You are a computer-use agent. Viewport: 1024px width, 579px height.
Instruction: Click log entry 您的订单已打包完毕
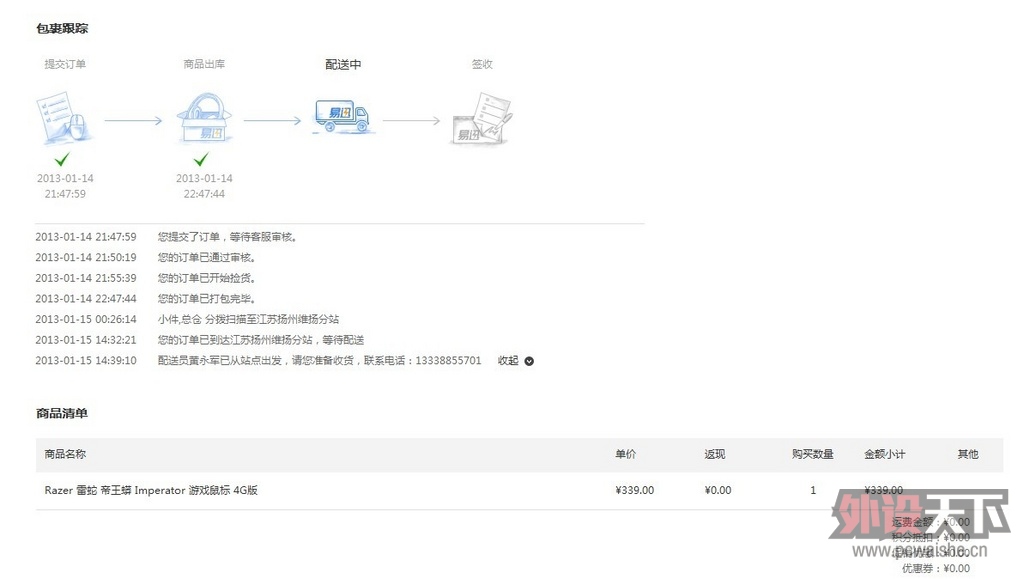(207, 298)
